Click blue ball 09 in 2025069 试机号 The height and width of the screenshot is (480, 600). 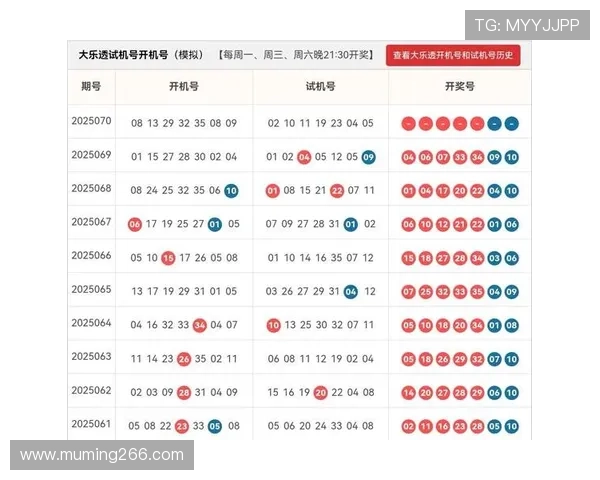pos(368,157)
